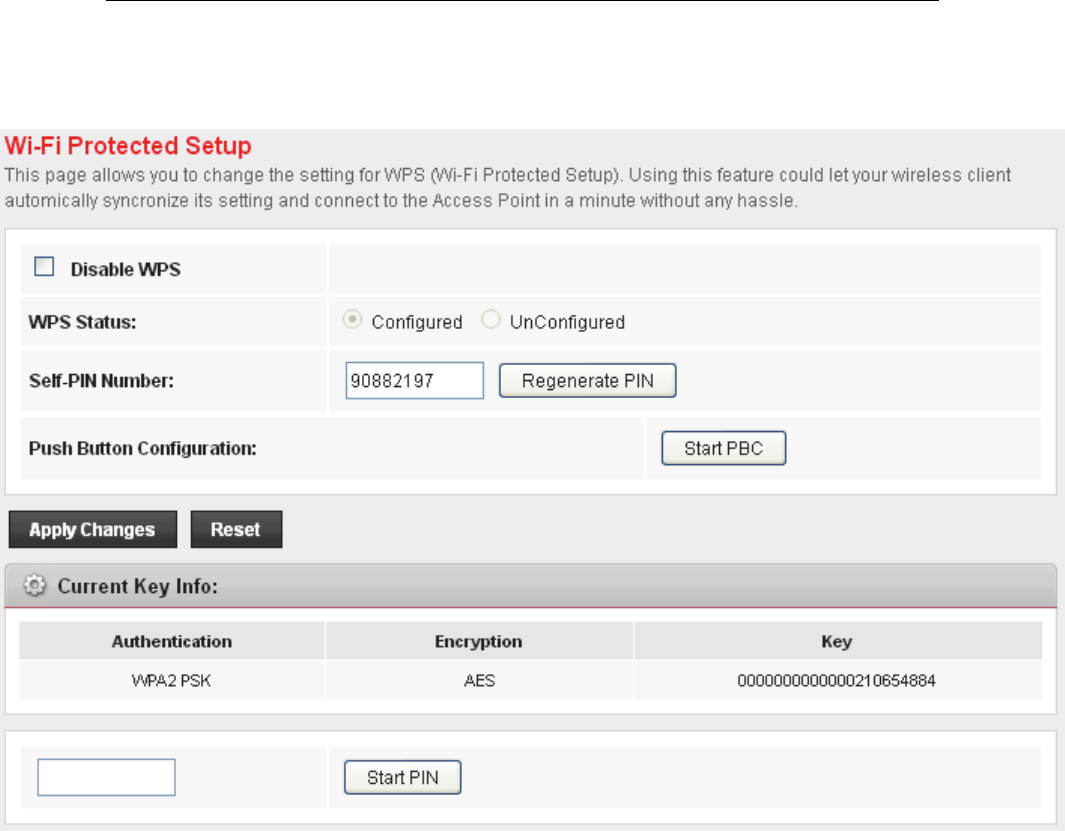Click the Current Key Info section title
1065x831 pixels.
pos(138,587)
